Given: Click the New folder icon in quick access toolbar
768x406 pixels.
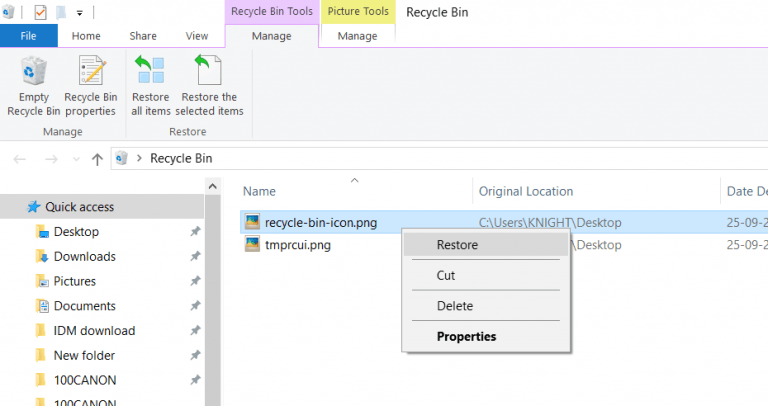Looking at the screenshot, I should (61, 12).
